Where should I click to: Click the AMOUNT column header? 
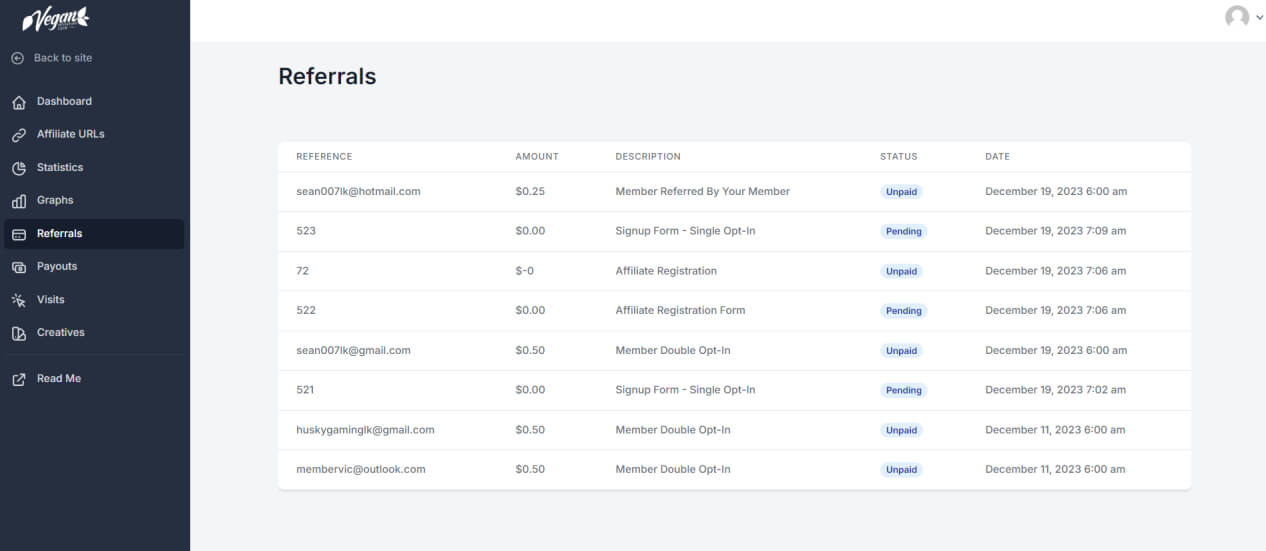coord(537,157)
